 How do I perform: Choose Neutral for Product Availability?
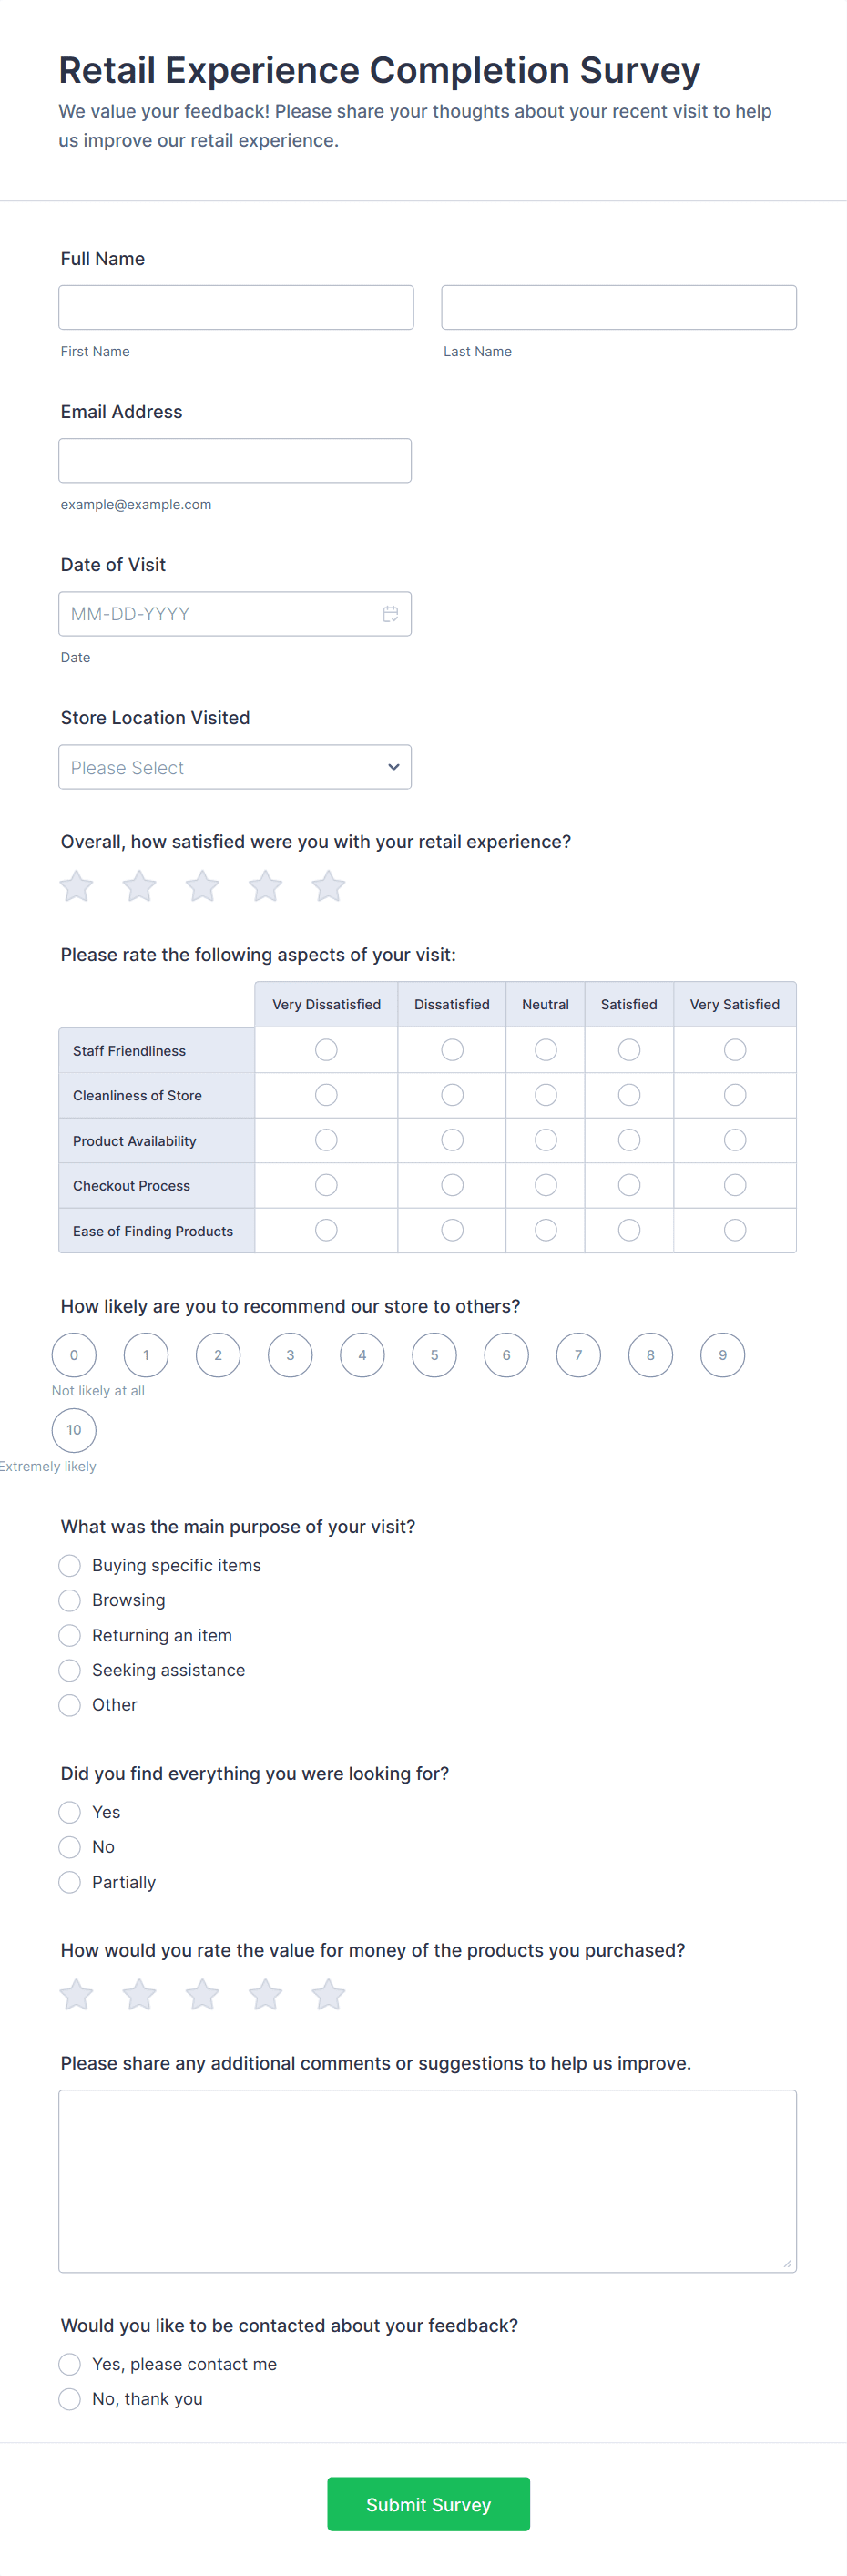coord(545,1140)
